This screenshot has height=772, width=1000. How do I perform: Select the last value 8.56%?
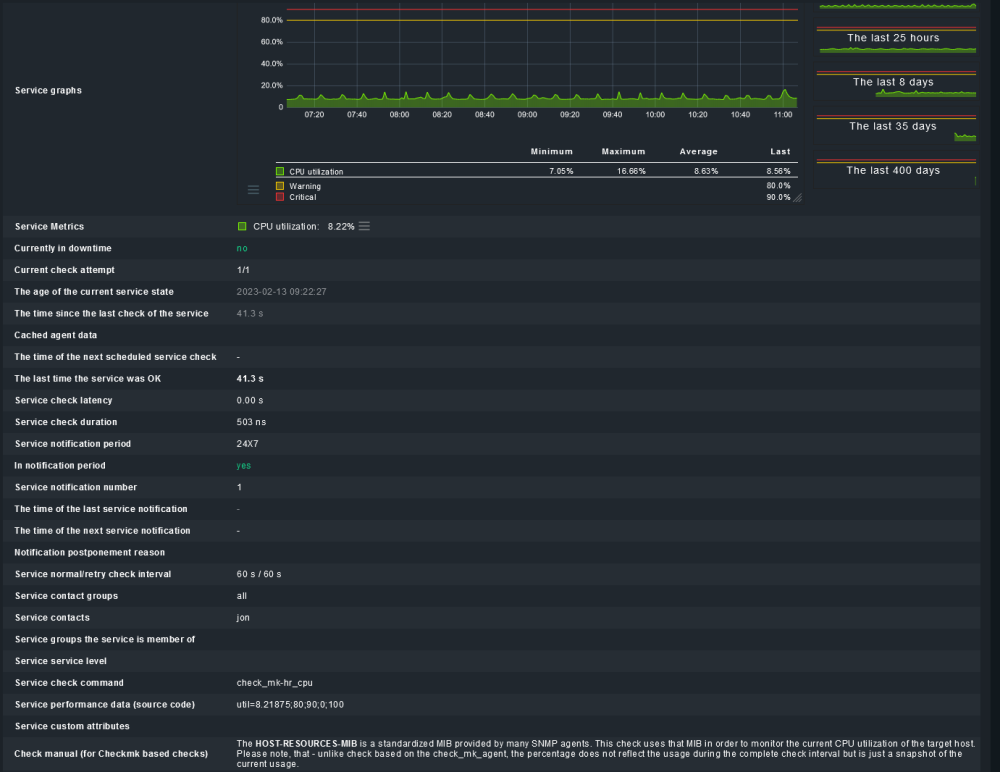(x=778, y=171)
